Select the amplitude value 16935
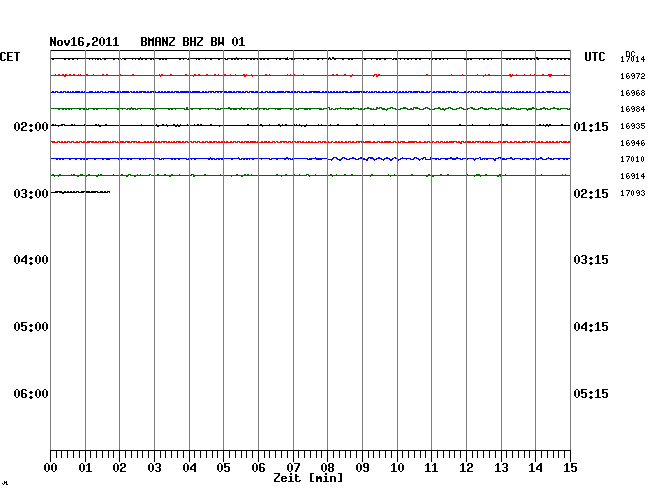Viewport: 650px width, 494px height. [x=633, y=126]
